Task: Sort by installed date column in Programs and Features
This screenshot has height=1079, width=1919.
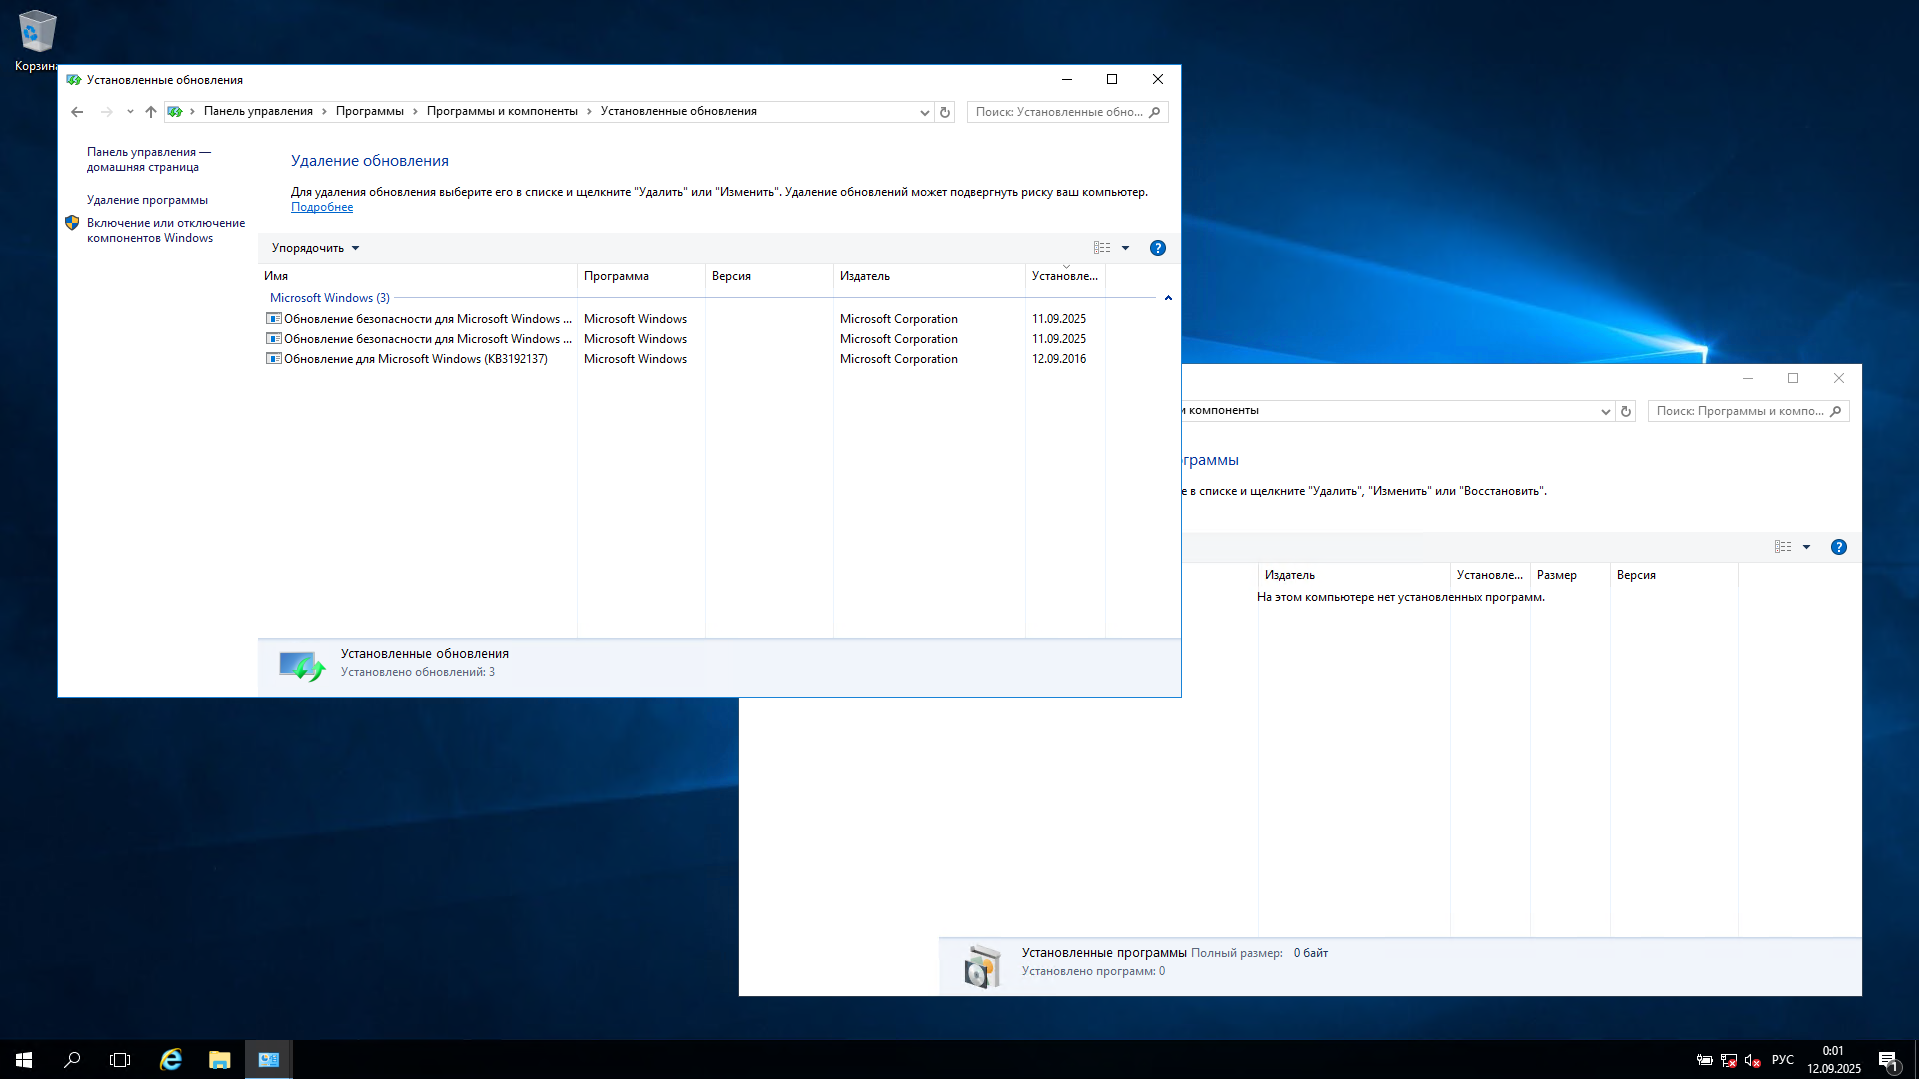Action: [1490, 575]
